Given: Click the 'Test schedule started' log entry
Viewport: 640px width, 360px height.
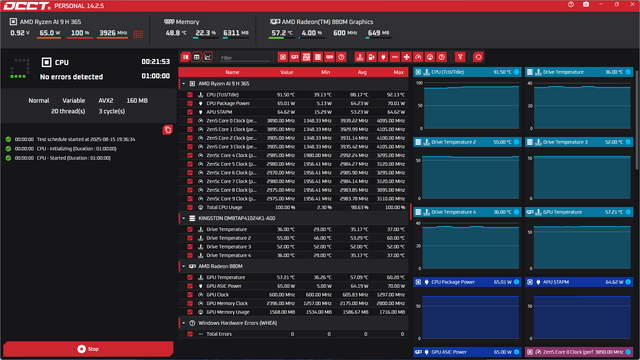Looking at the screenshot, I should (x=86, y=139).
